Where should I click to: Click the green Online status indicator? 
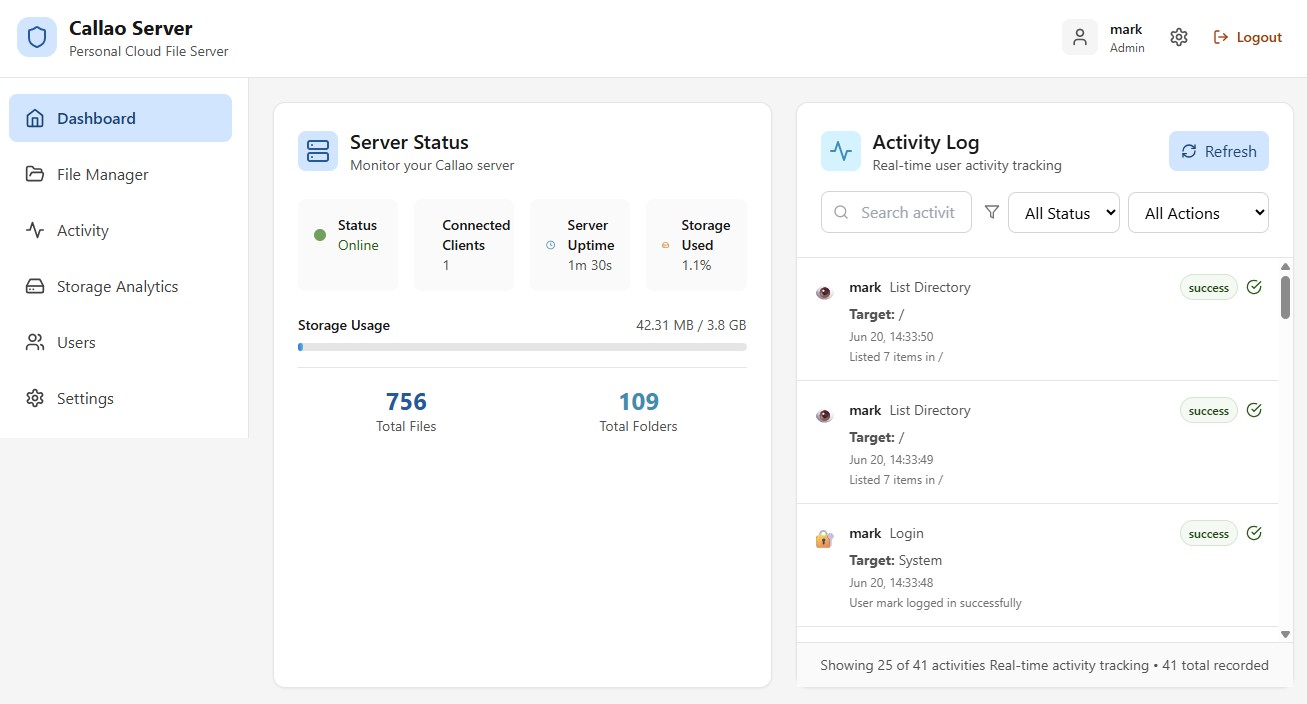coord(320,235)
